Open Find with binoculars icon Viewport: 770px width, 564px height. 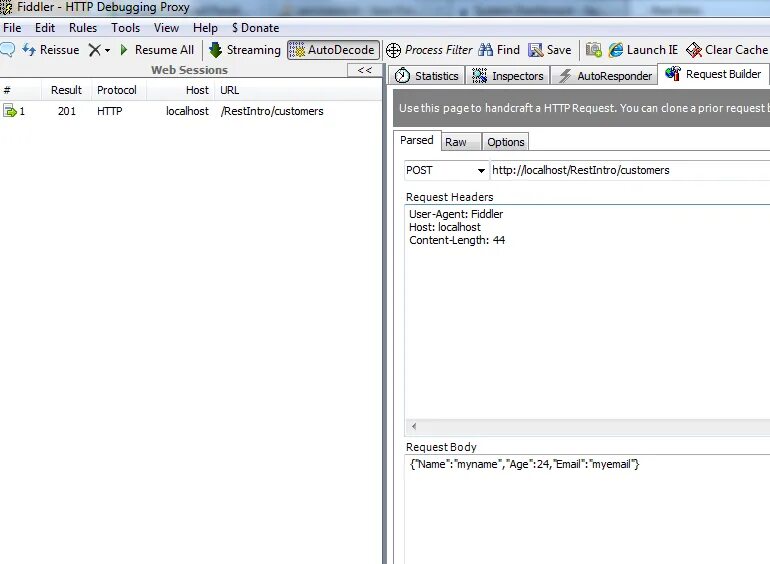click(x=499, y=50)
